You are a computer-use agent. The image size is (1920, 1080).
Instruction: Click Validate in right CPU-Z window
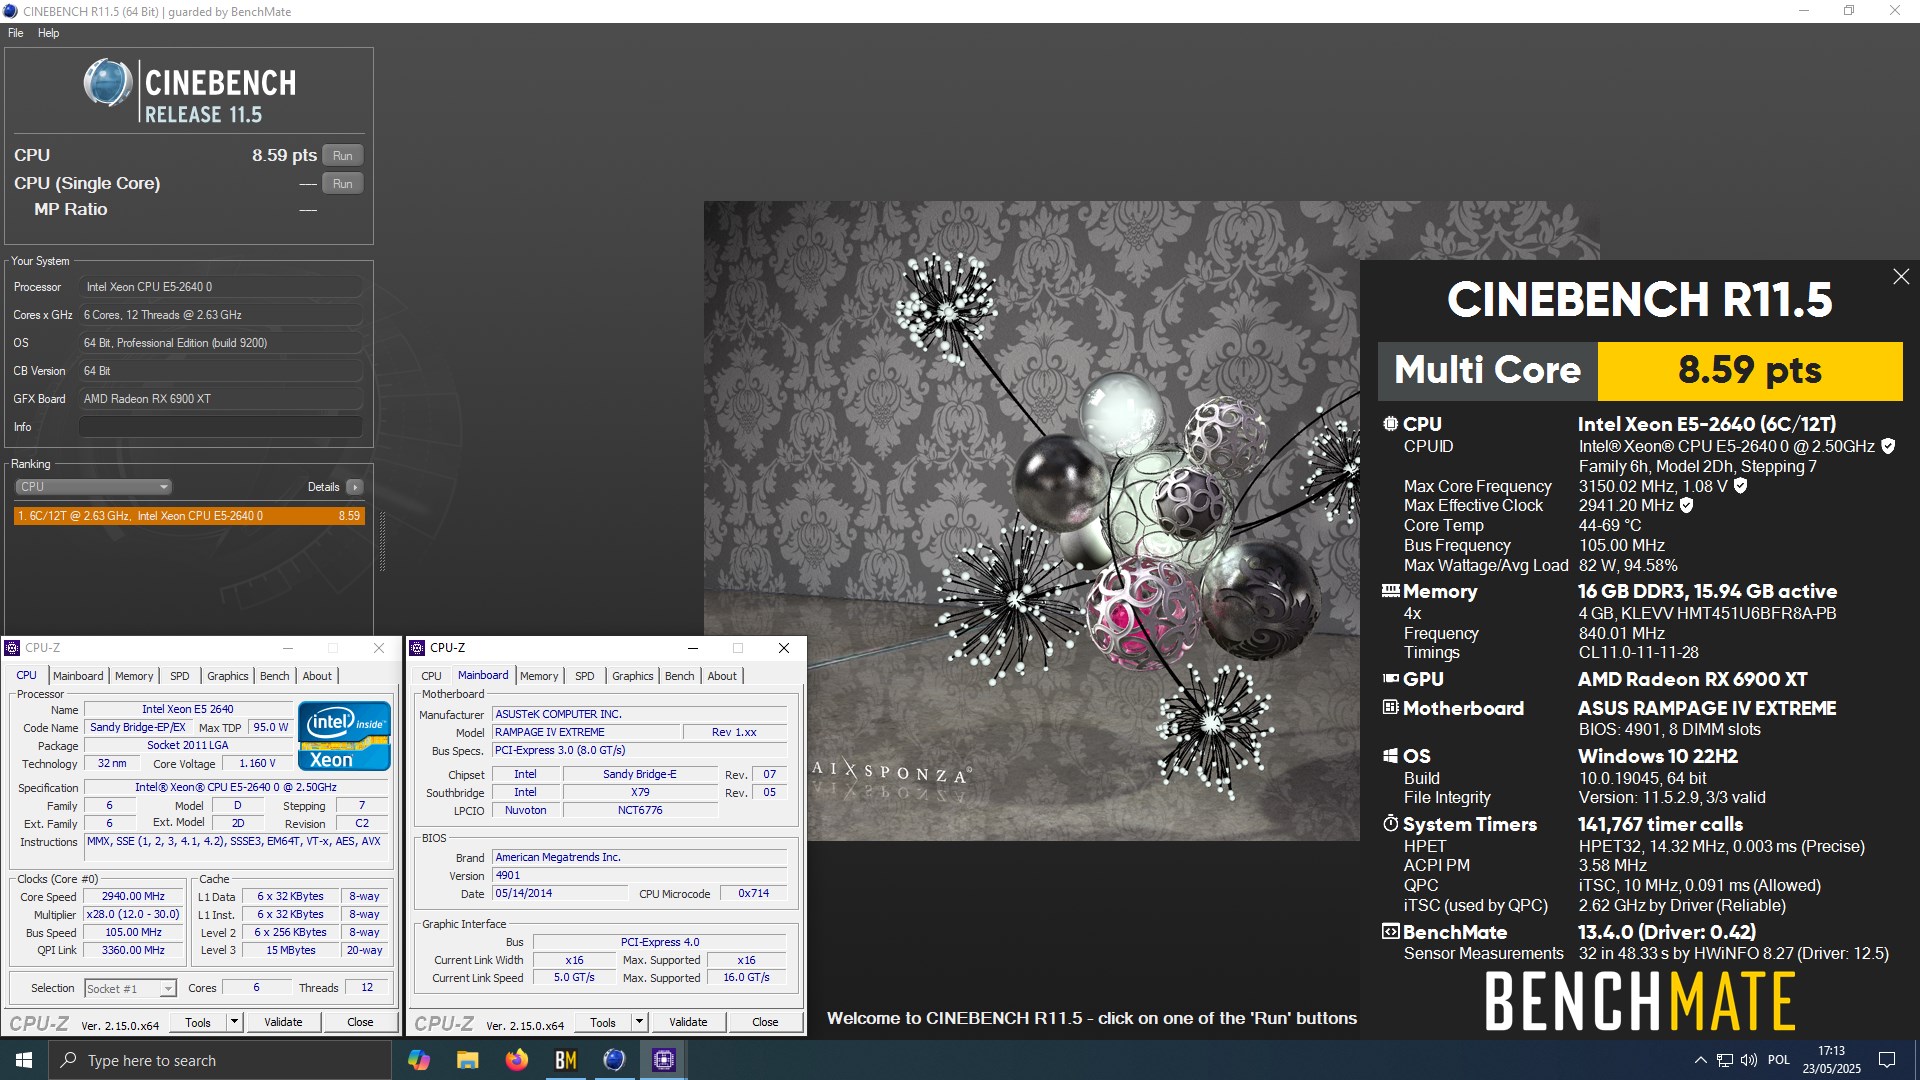[x=688, y=1022]
